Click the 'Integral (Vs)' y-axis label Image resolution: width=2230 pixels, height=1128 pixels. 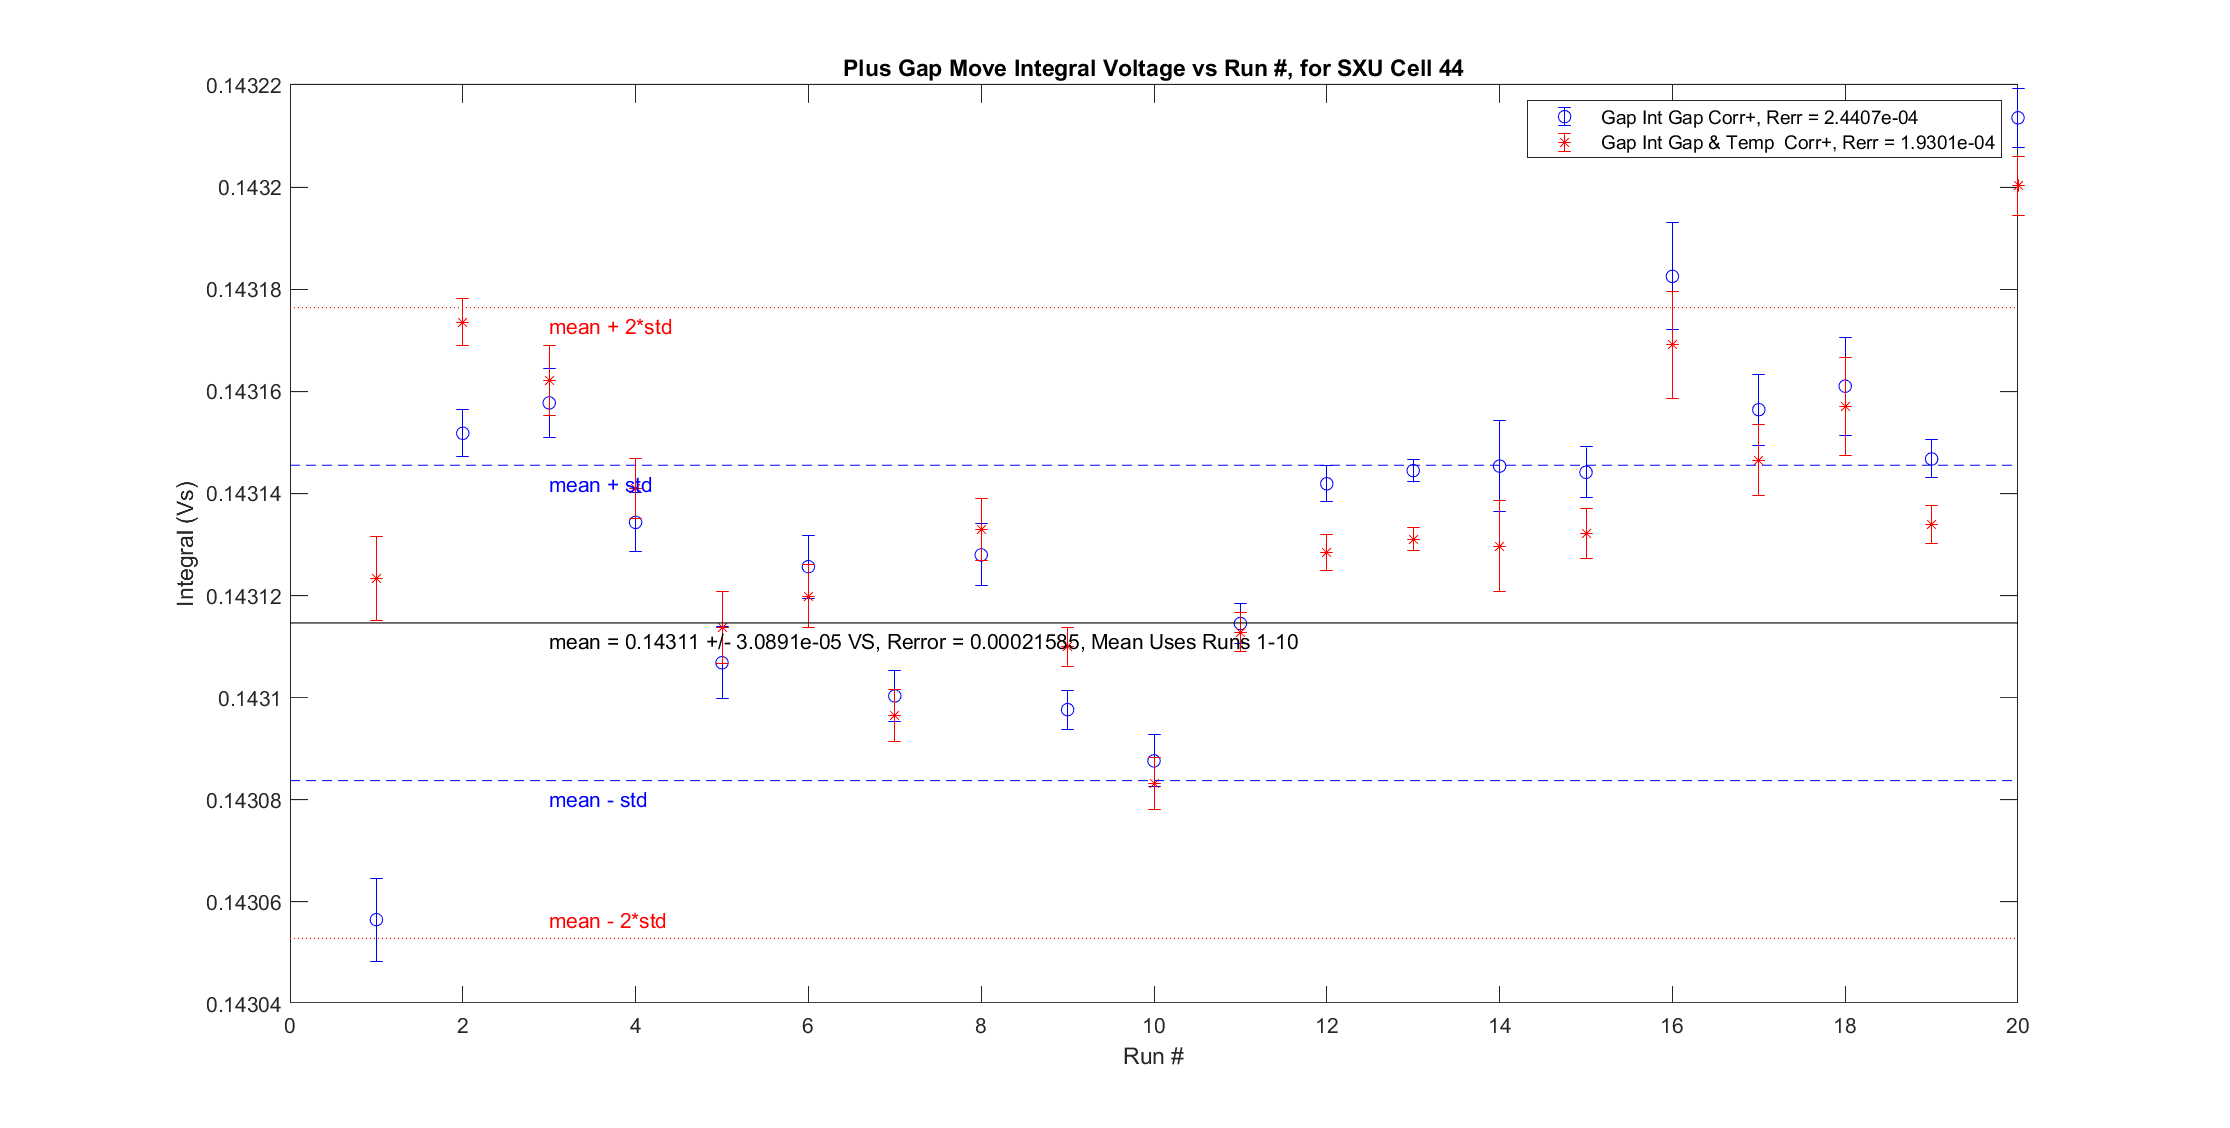point(185,543)
